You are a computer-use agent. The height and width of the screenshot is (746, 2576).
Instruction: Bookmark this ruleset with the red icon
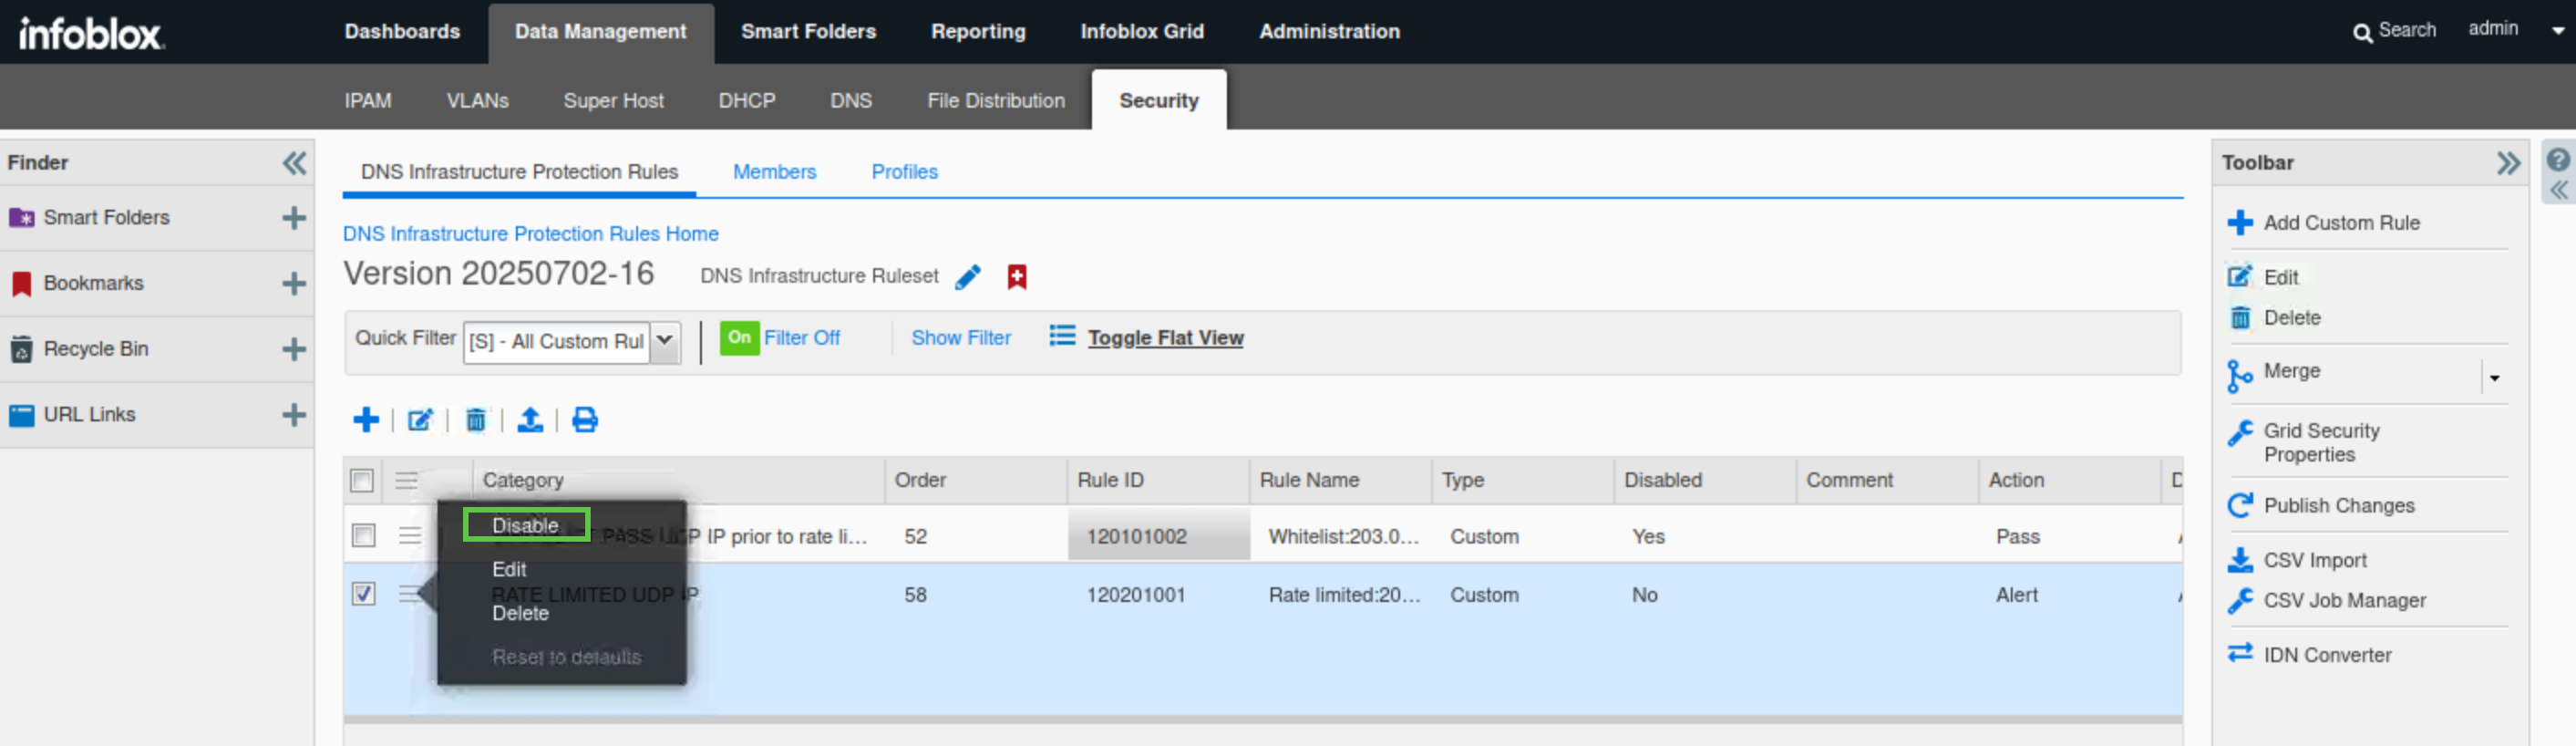click(1017, 277)
